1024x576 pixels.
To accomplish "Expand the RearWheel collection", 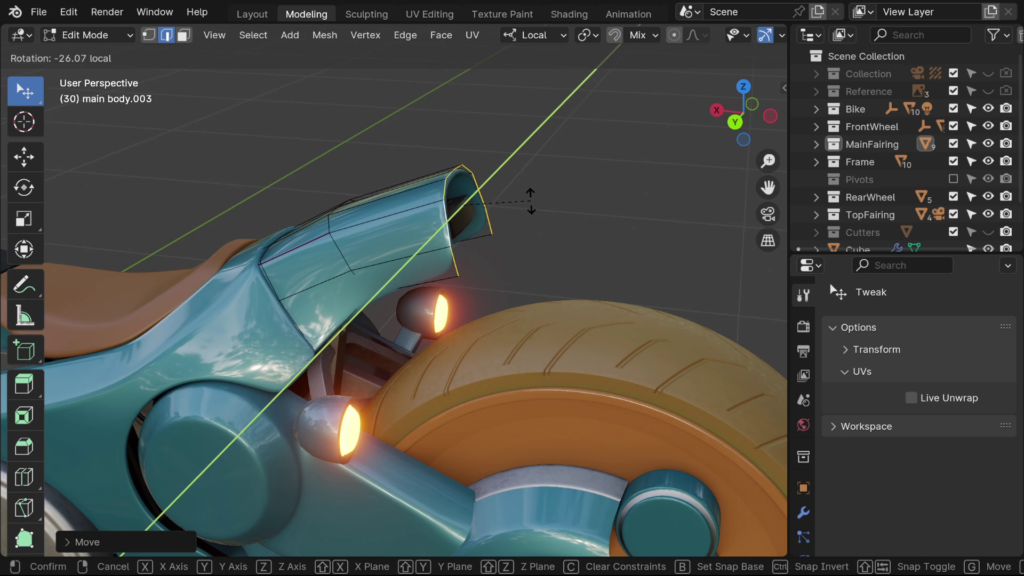I will [816, 198].
